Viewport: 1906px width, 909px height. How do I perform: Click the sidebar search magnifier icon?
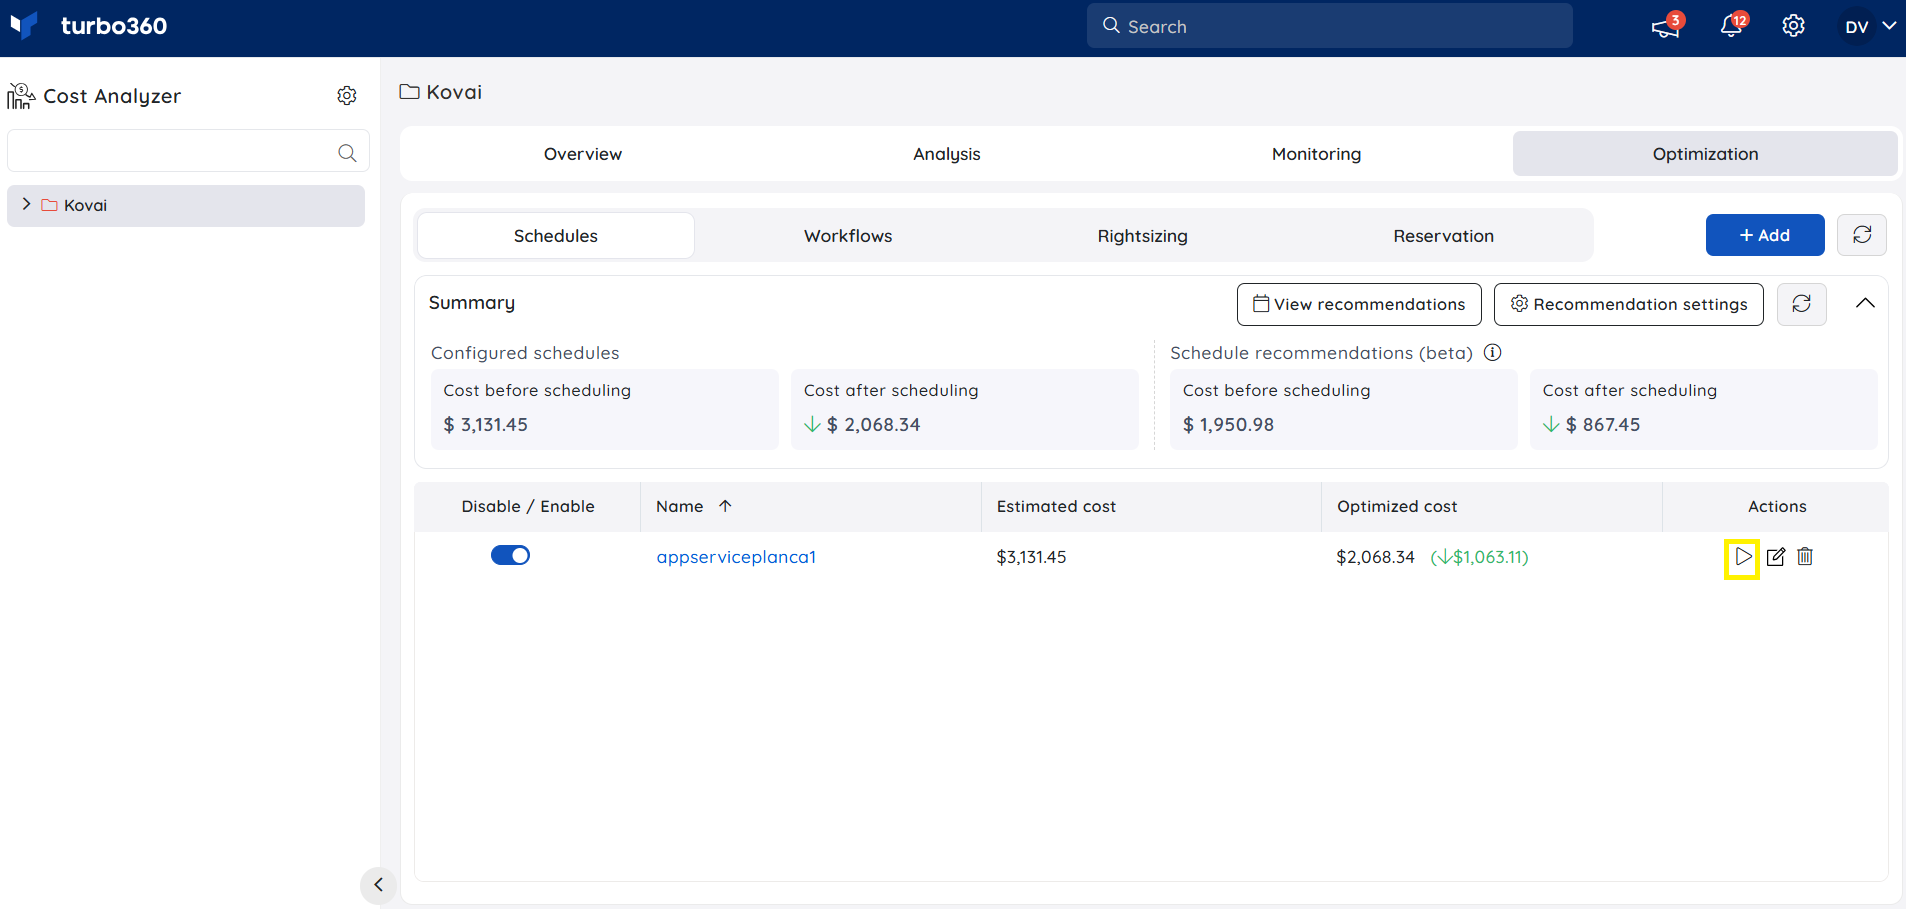(347, 152)
